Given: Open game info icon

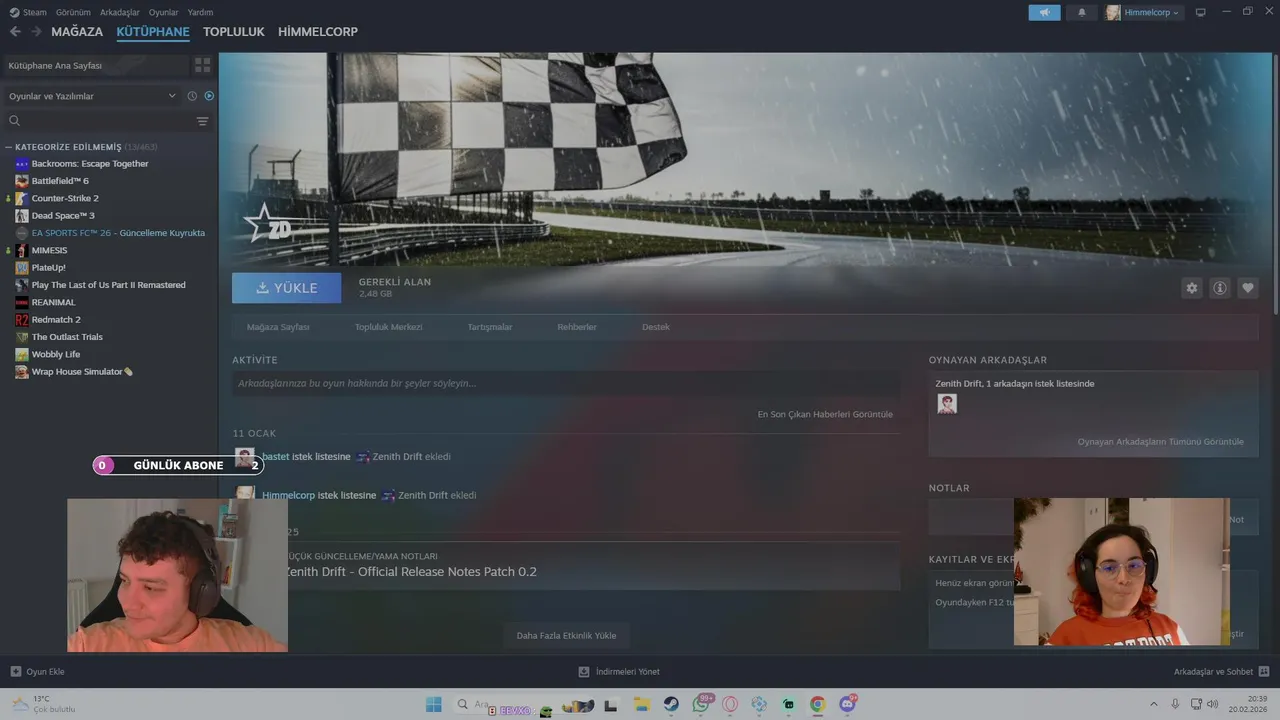Looking at the screenshot, I should coord(1219,288).
